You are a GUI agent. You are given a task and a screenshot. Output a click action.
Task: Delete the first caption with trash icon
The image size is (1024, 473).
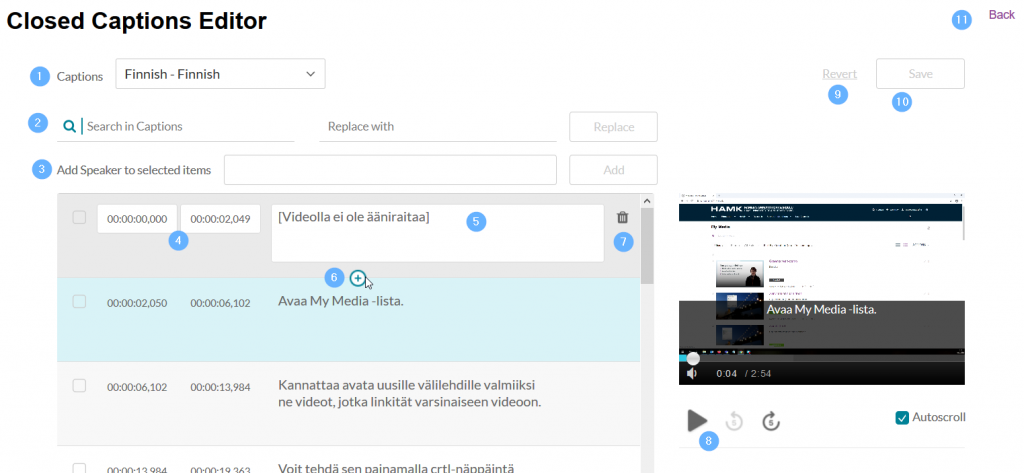coord(623,218)
